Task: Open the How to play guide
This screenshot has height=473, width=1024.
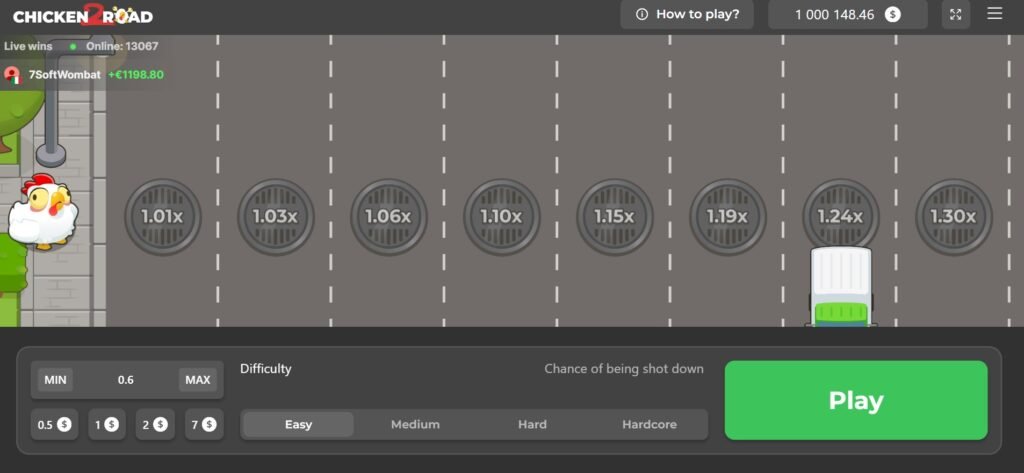Action: pos(687,14)
